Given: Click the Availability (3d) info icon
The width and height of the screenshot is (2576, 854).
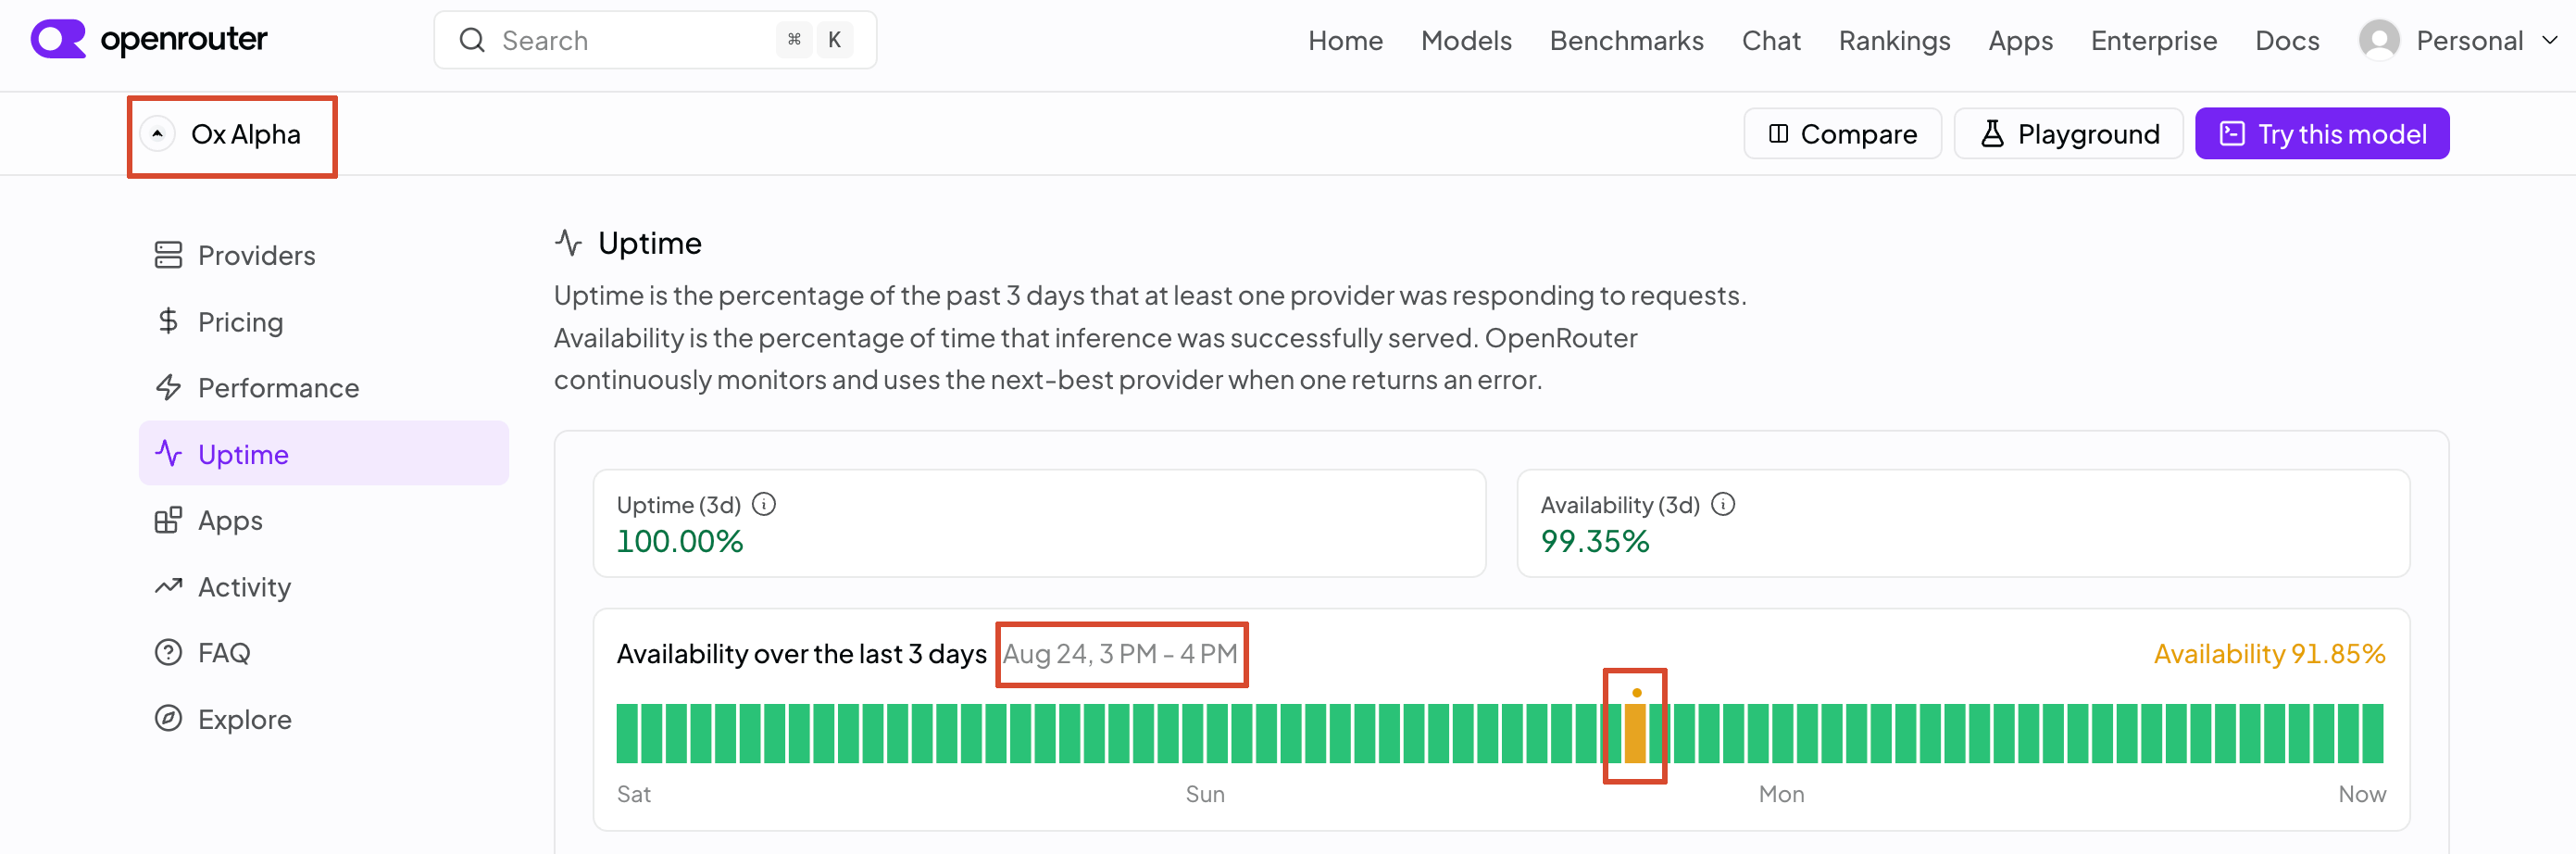Looking at the screenshot, I should (1723, 504).
